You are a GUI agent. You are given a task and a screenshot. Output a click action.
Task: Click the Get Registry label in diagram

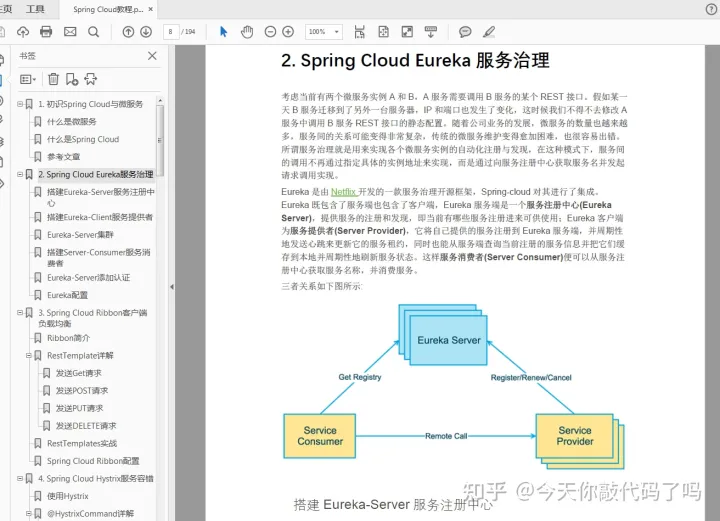(x=360, y=377)
